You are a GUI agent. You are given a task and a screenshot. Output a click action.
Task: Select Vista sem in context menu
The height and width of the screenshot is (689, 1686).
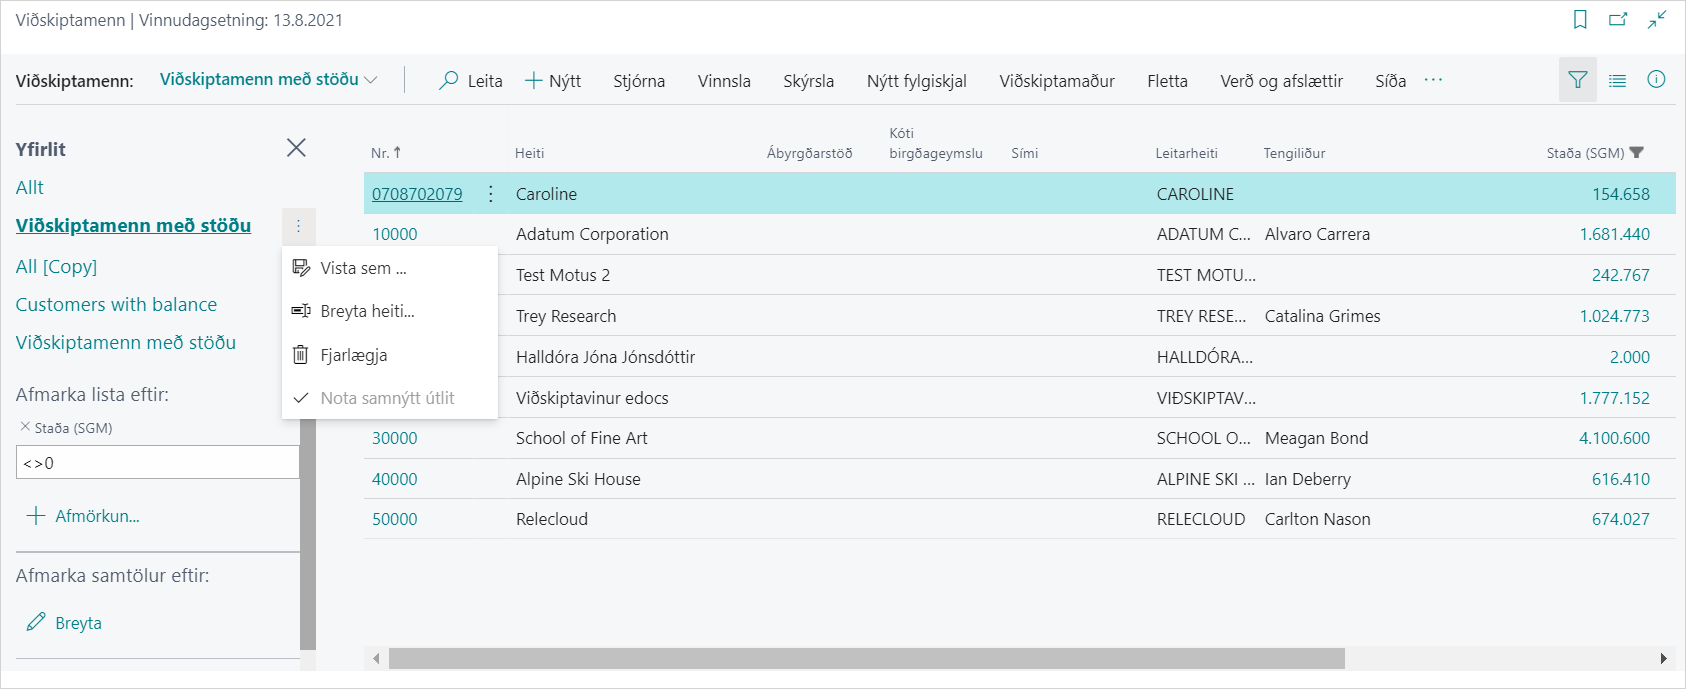(362, 268)
